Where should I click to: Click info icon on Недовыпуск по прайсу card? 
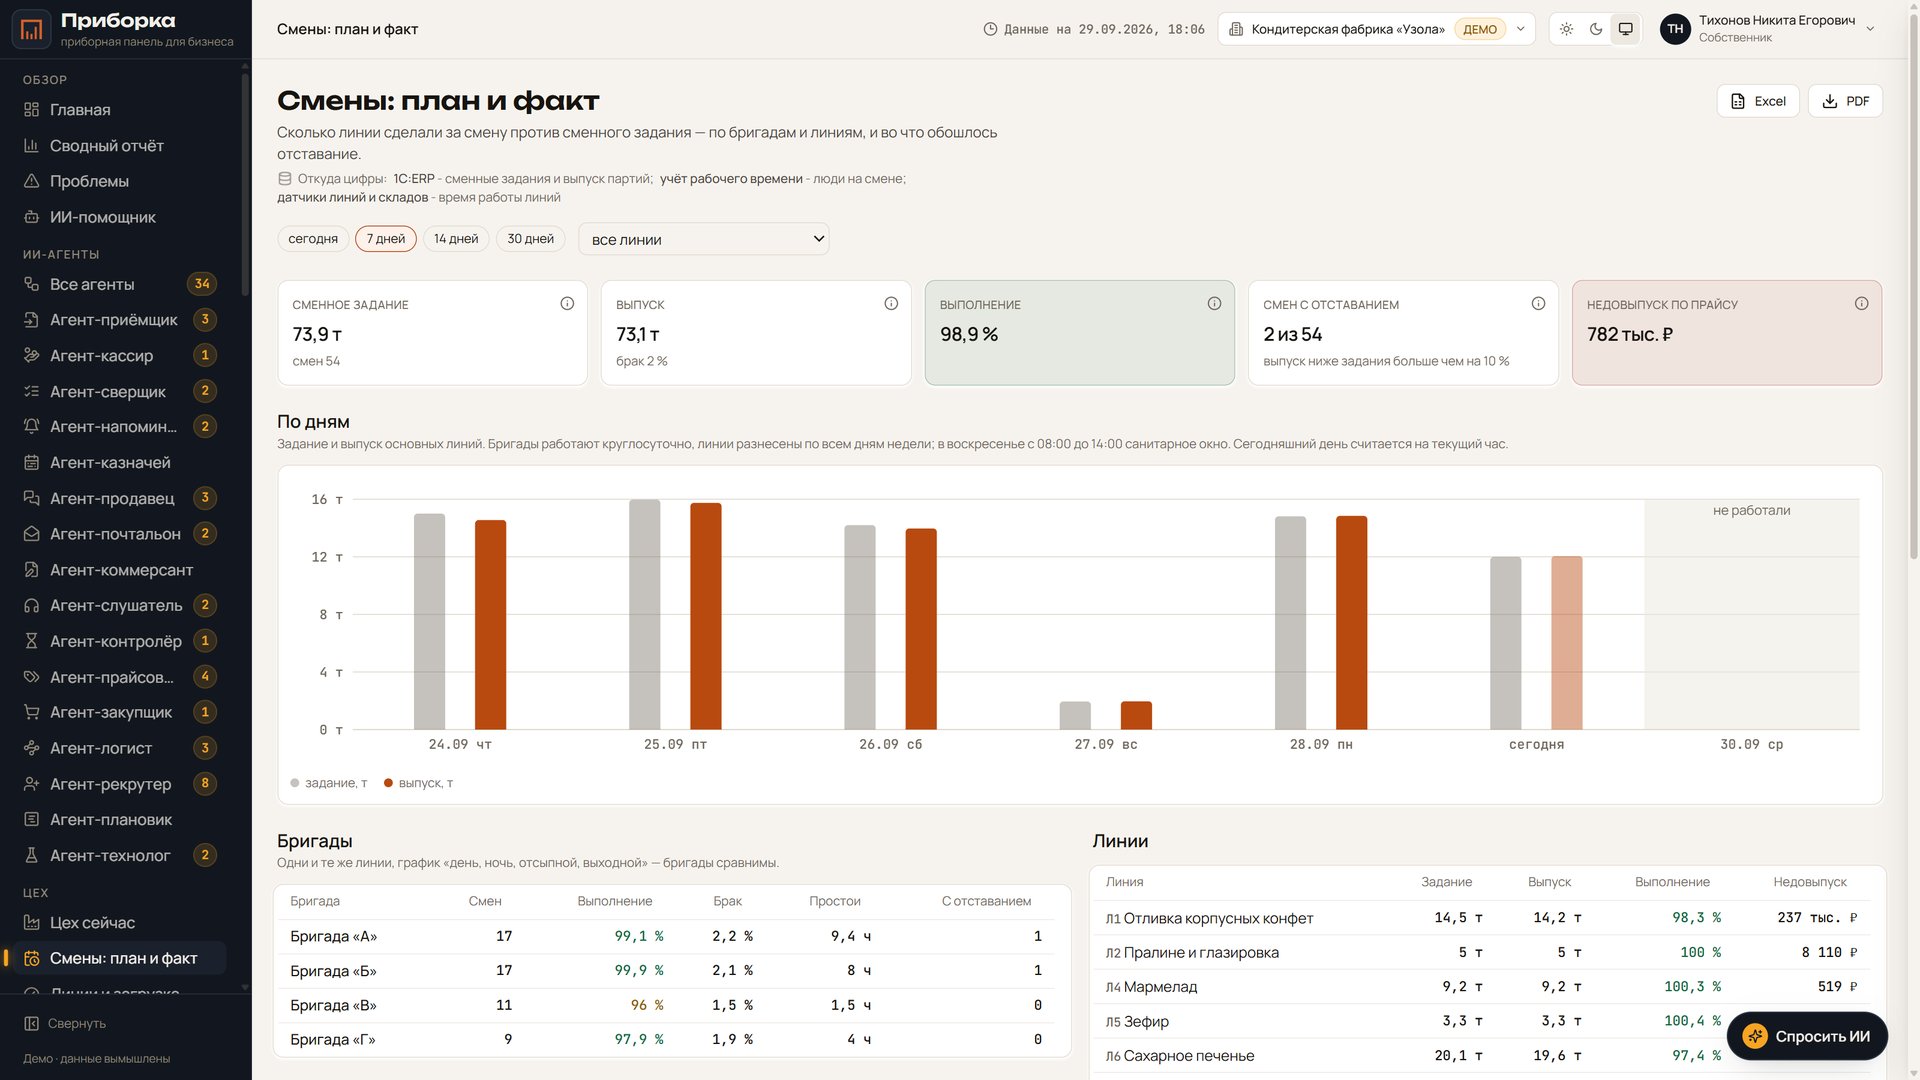coord(1861,304)
